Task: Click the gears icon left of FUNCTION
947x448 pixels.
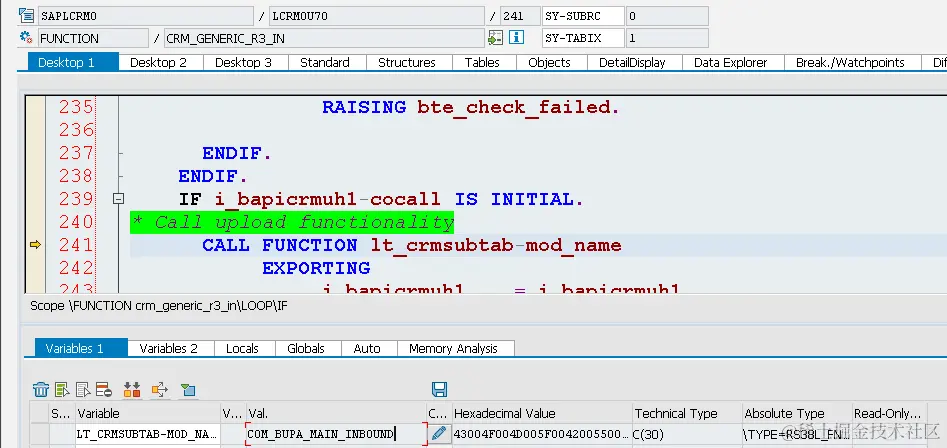Action: pos(26,37)
